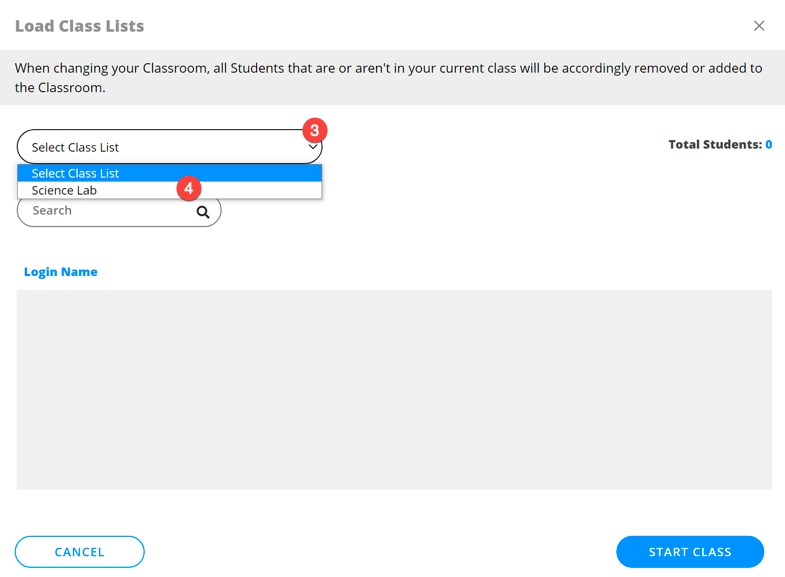Click the Load Class Lists dialog title

80,26
